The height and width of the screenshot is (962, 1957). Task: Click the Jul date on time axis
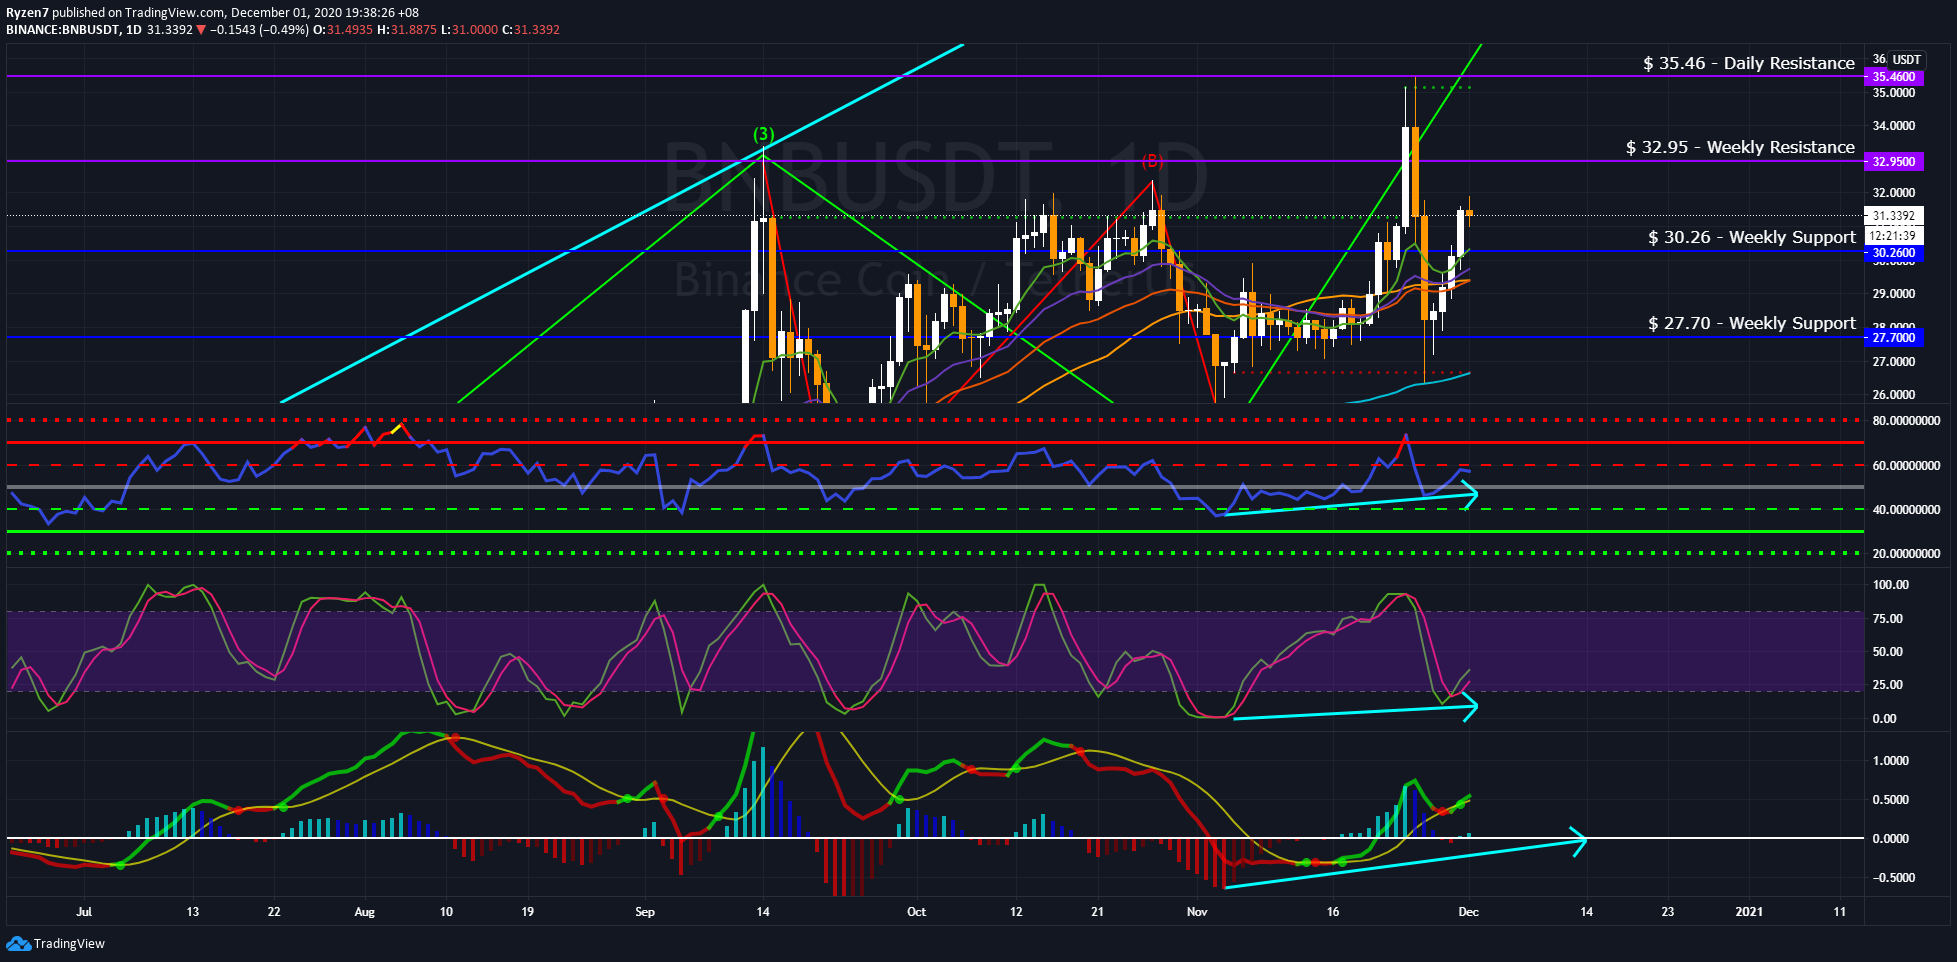pyautogui.click(x=84, y=912)
